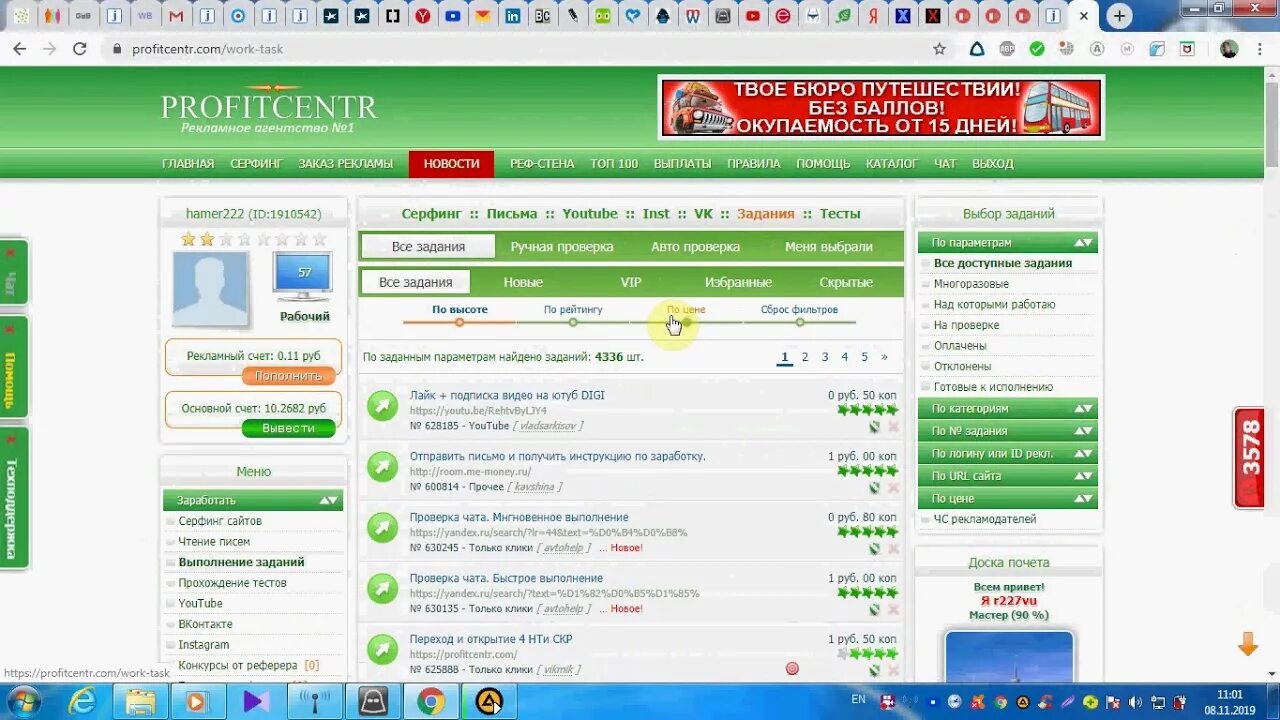Screen dimensions: 1280x720
Task: Start the task 'Лайк + подписка видео на ютуб DIGI' via its green arrow icon
Action: (x=382, y=405)
